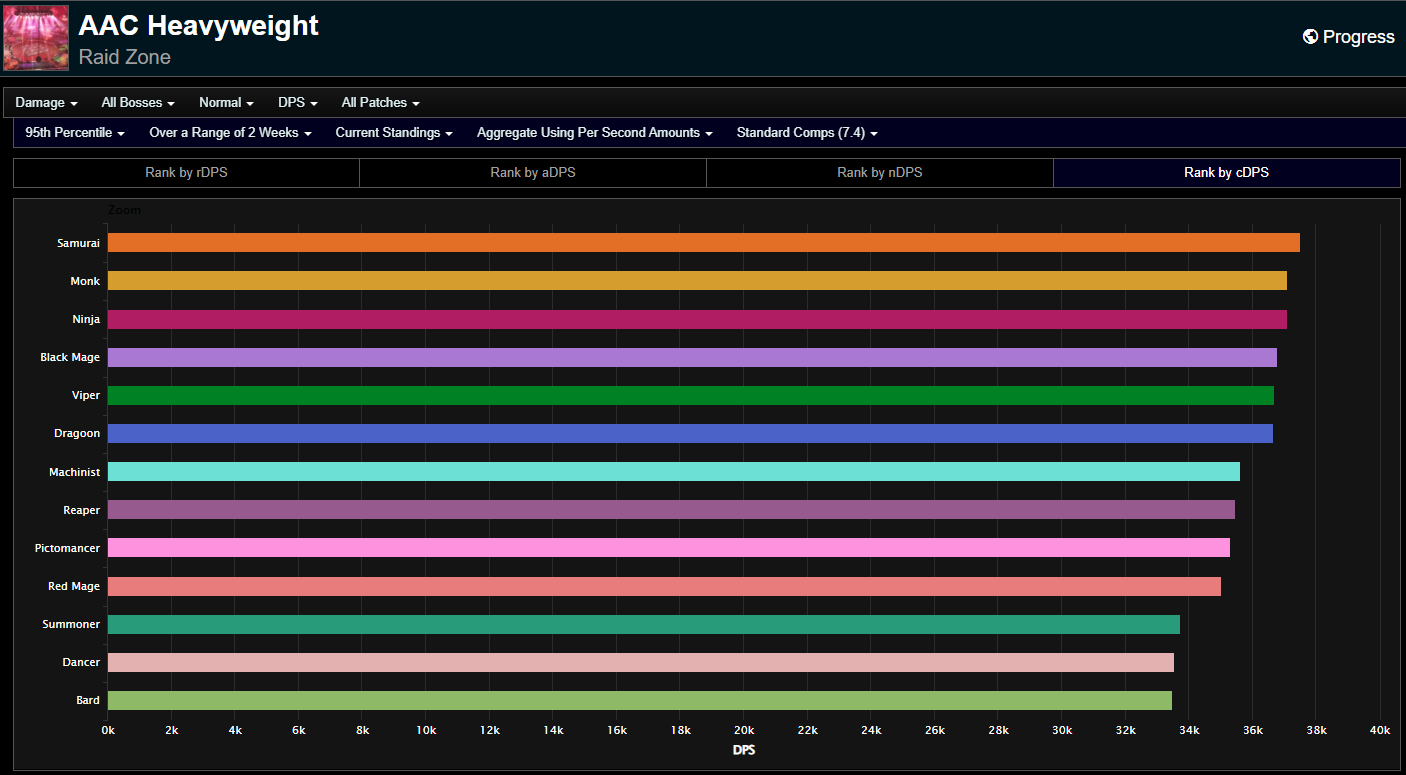Click the Reaper axis label
1406x775 pixels.
(x=82, y=510)
